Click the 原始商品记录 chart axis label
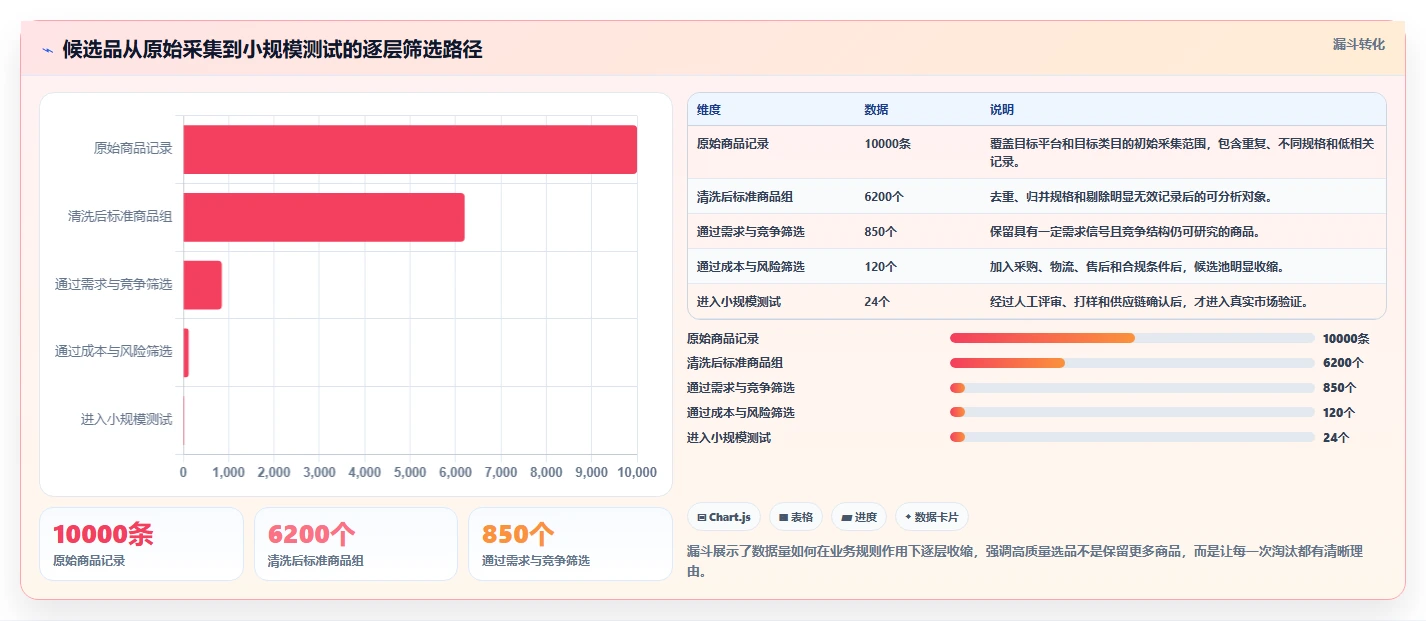Viewport: 1426px width, 621px height. click(133, 149)
